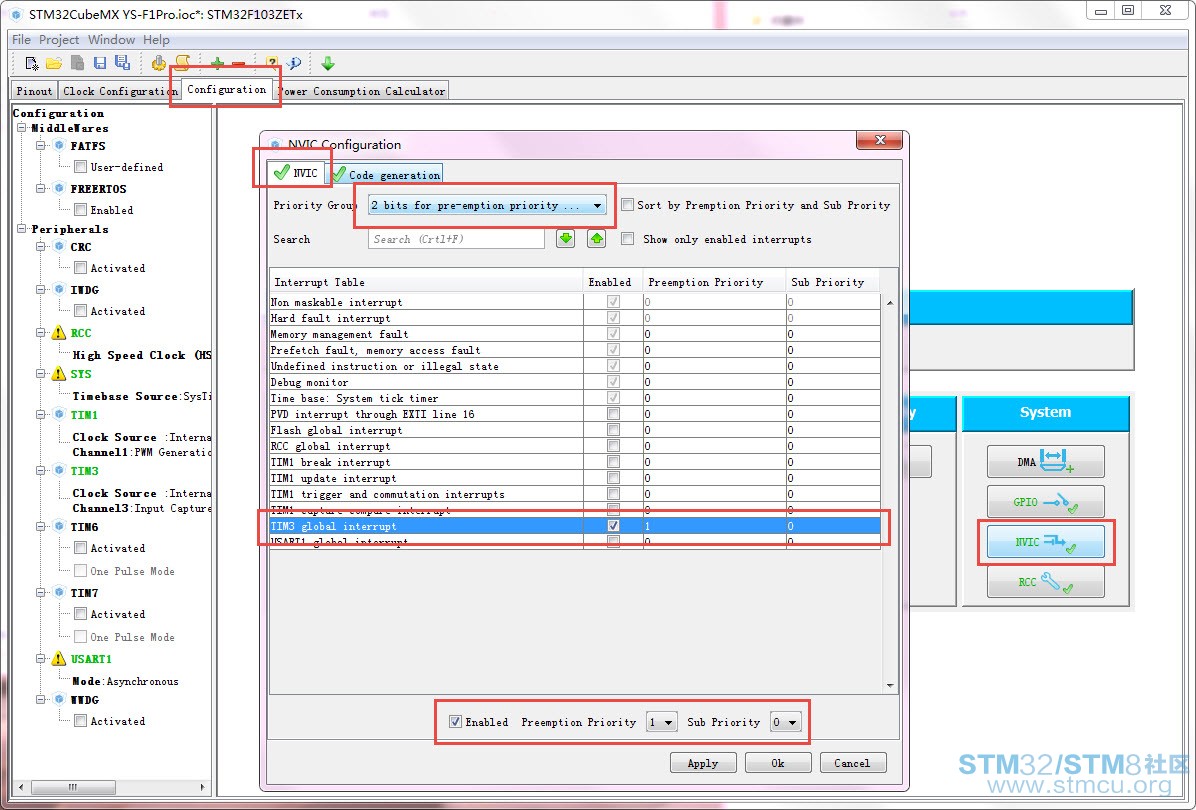This screenshot has width=1196, height=810.
Task: Open the Project menu
Action: [59, 40]
